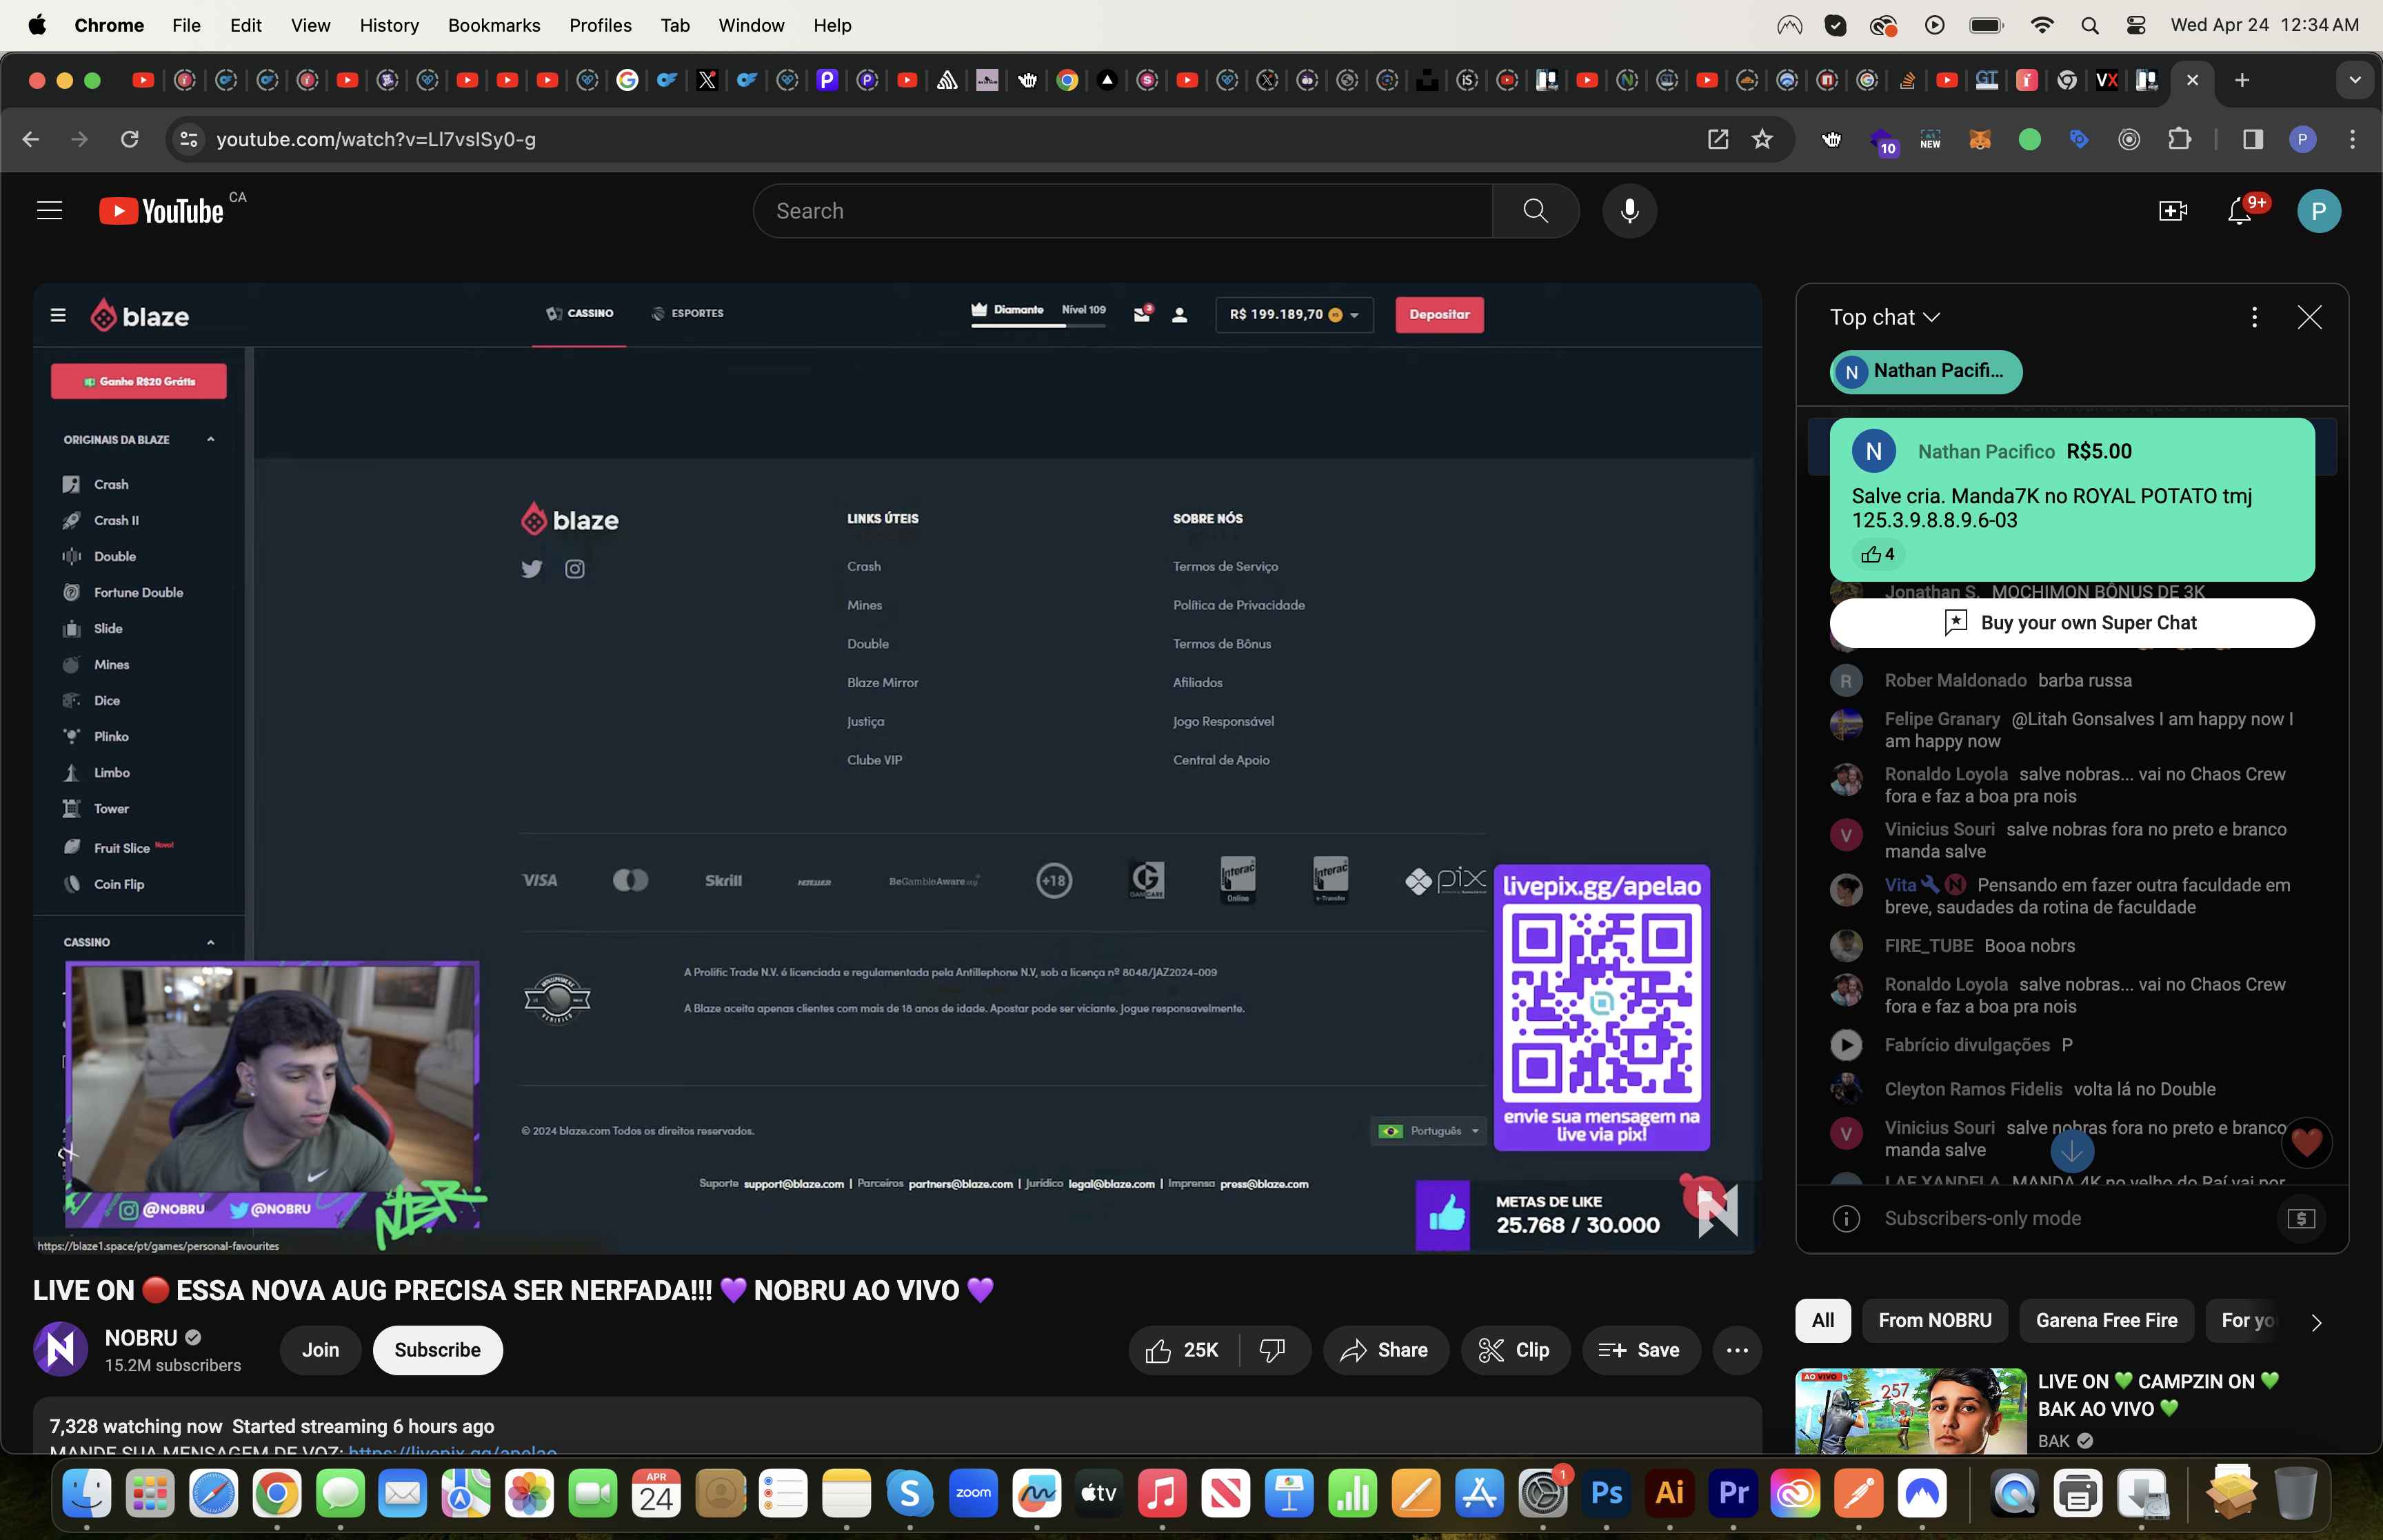Open the Chrome profile avatar
Image resolution: width=2383 pixels, height=1540 pixels.
tap(2302, 139)
